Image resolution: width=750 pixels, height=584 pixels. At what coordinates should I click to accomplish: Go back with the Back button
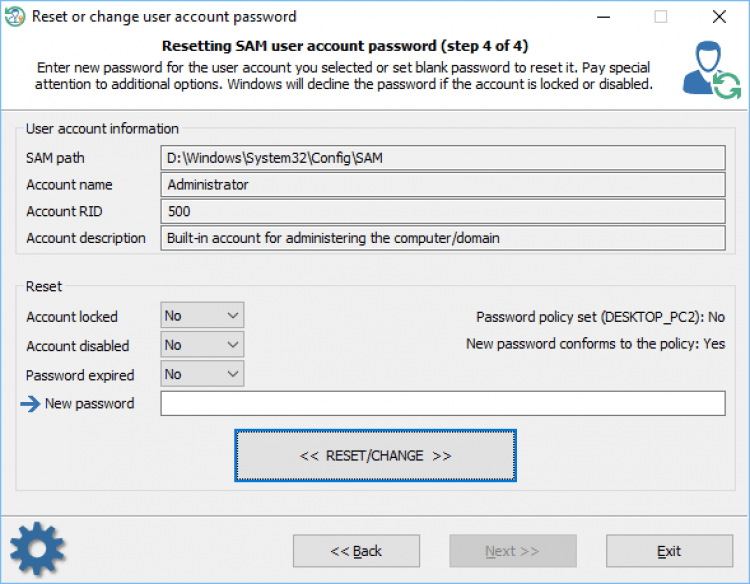coord(356,551)
